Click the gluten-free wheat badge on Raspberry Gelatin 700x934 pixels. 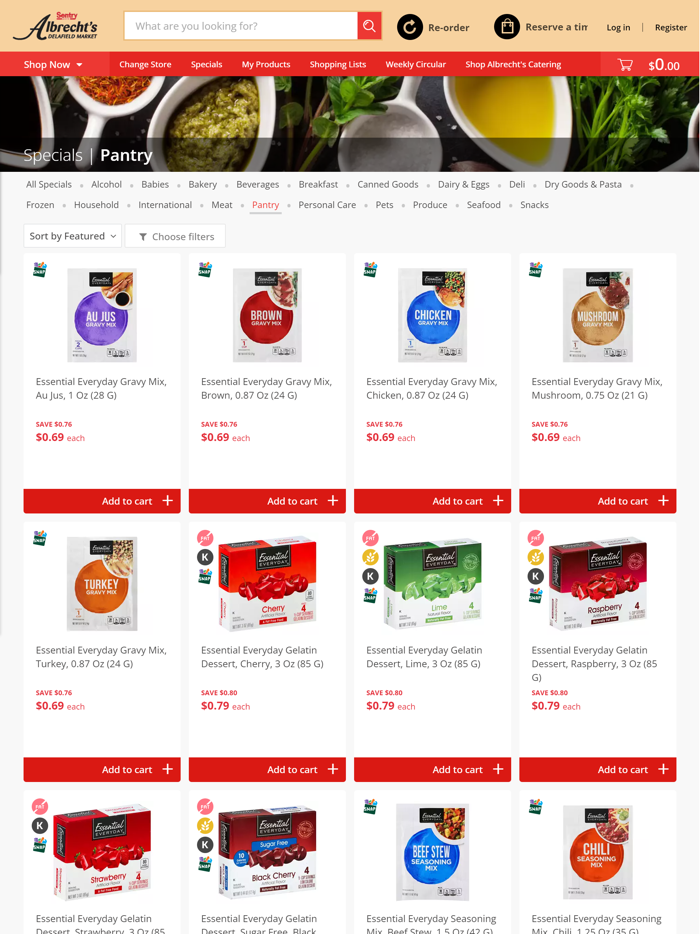coord(536,557)
